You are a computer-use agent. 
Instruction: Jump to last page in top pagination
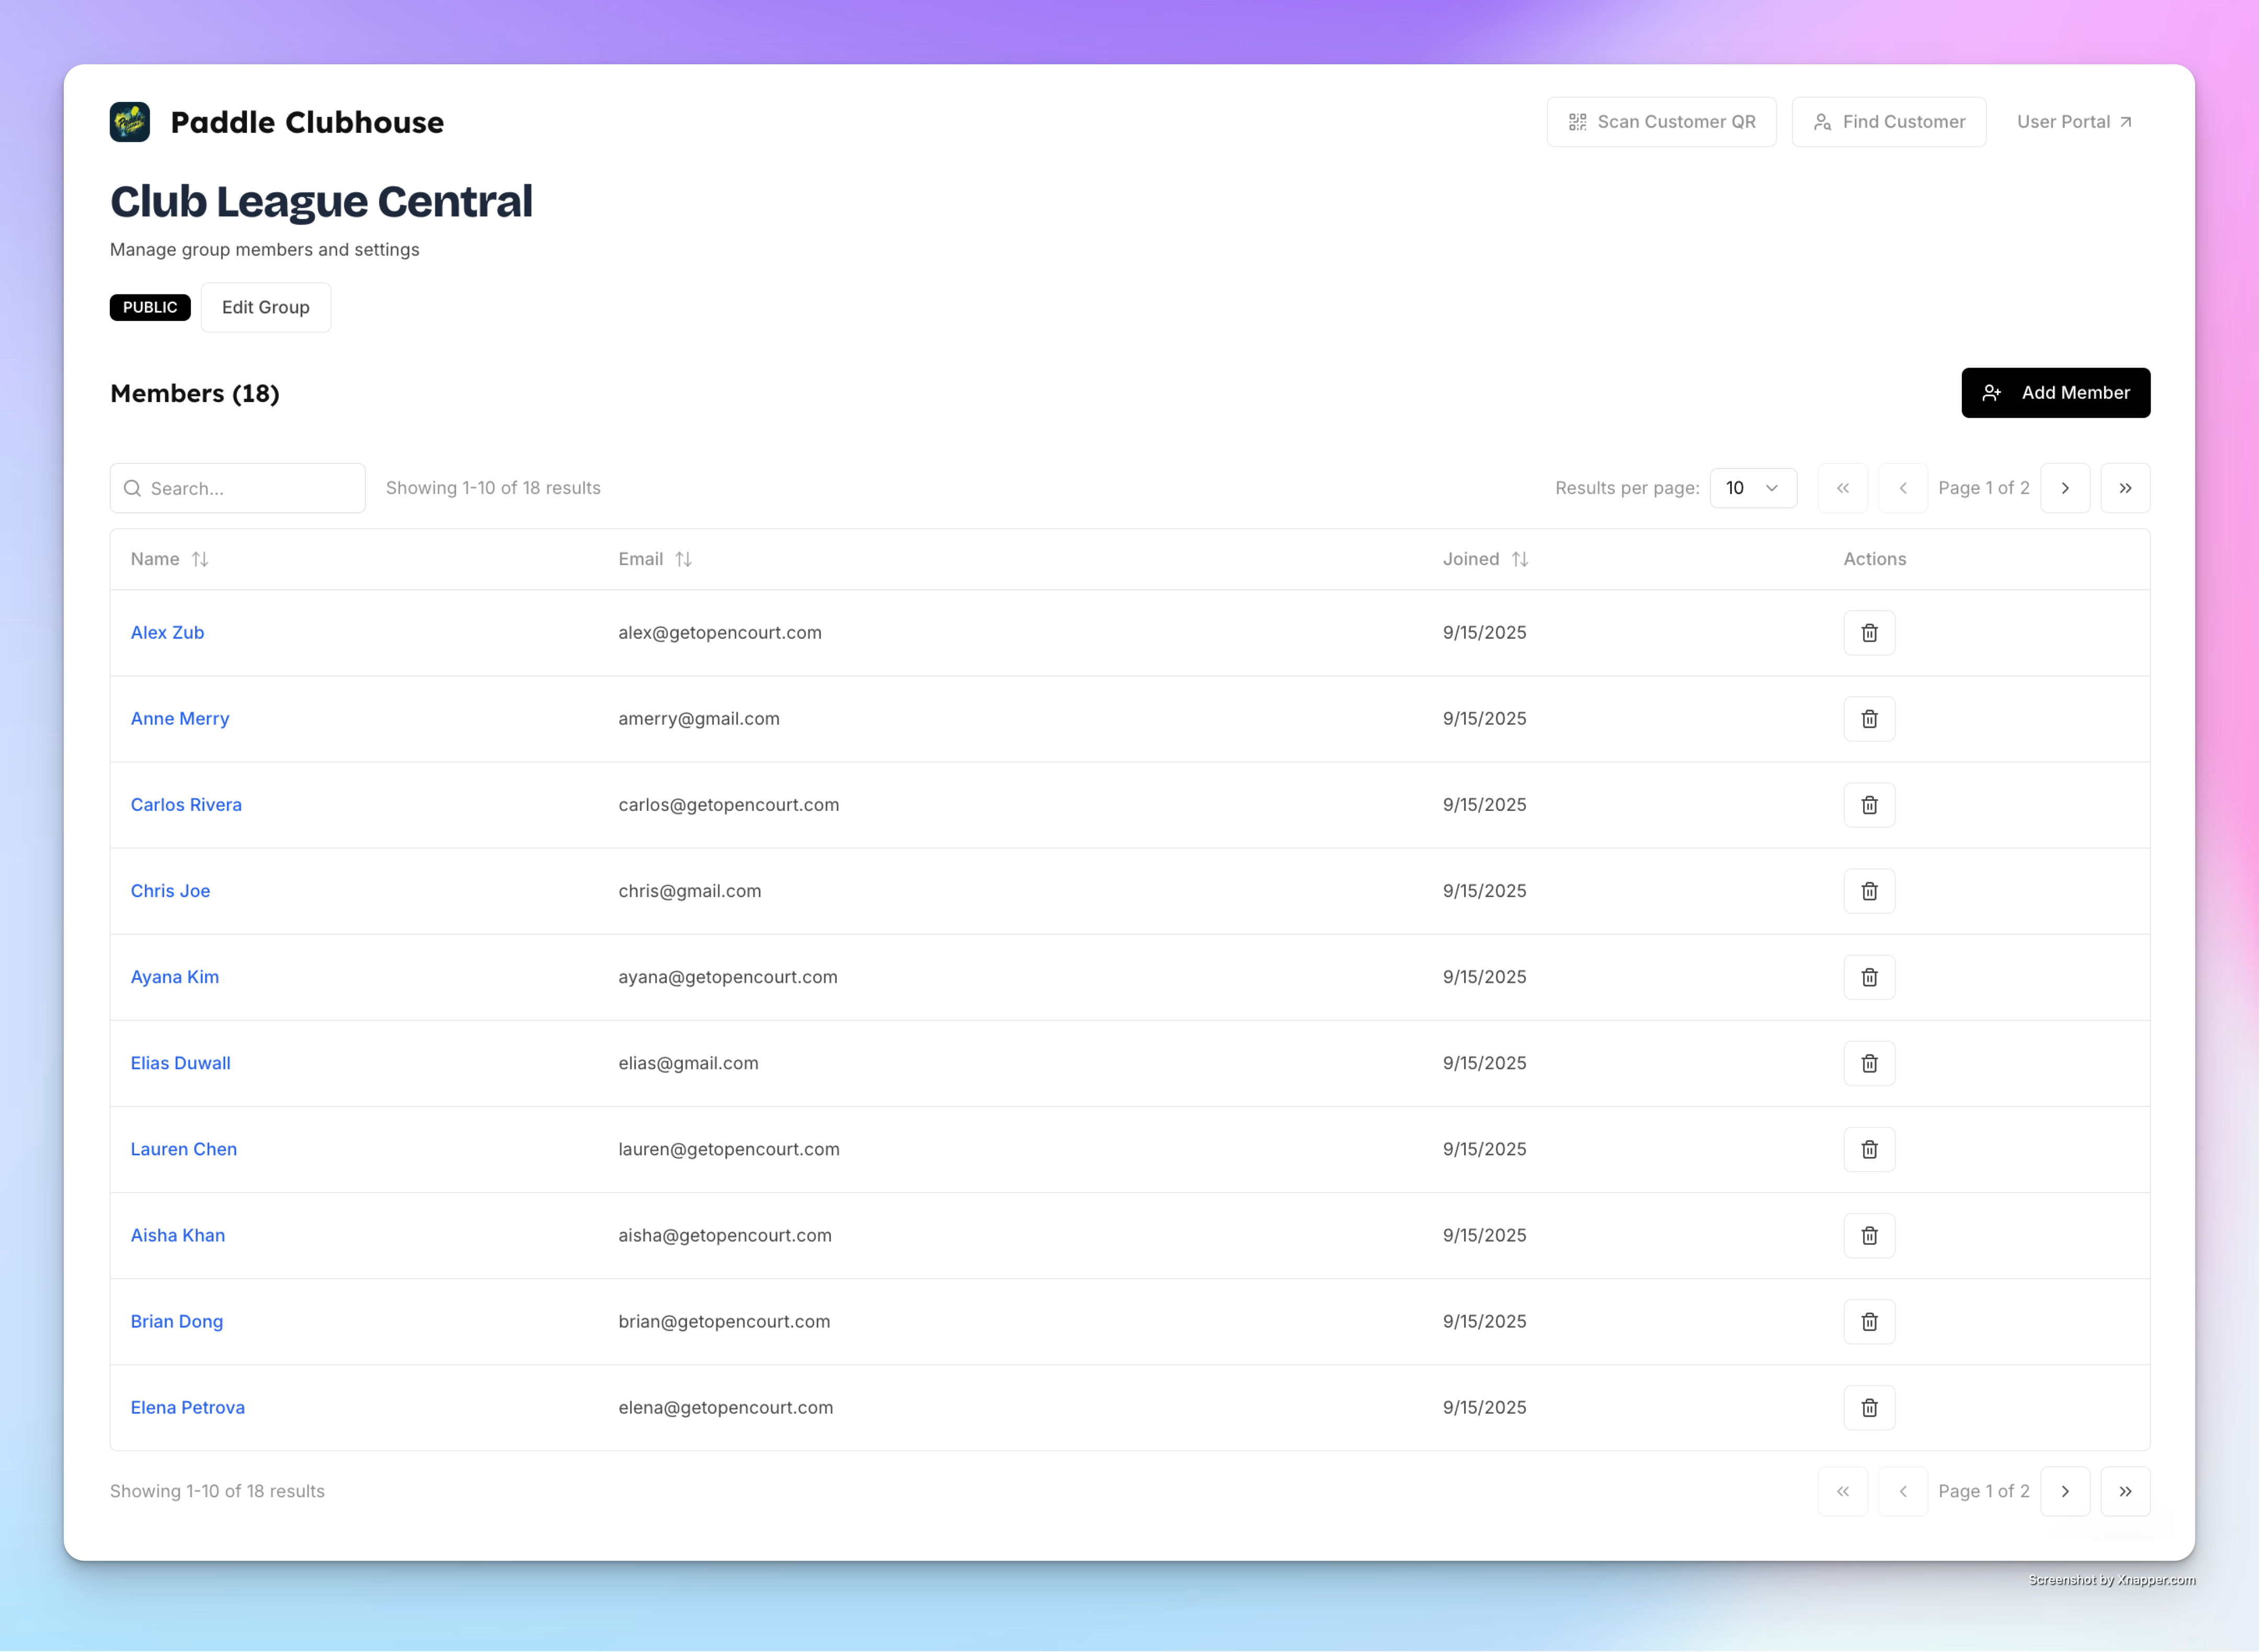[2125, 488]
